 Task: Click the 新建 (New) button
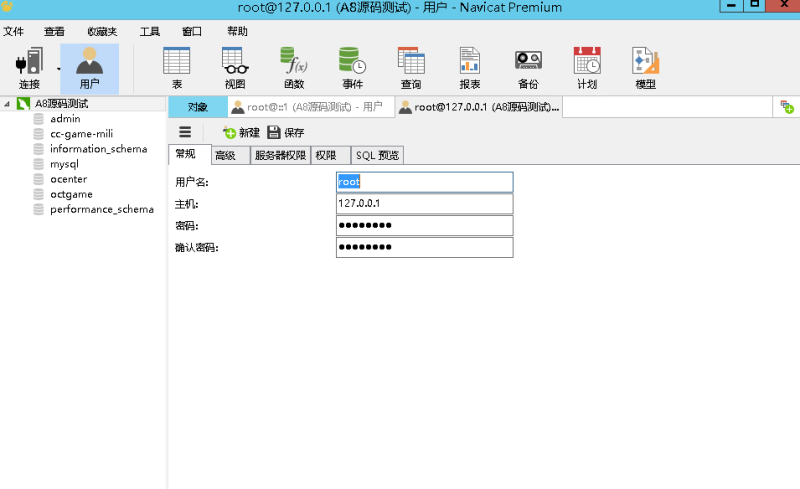tap(241, 133)
